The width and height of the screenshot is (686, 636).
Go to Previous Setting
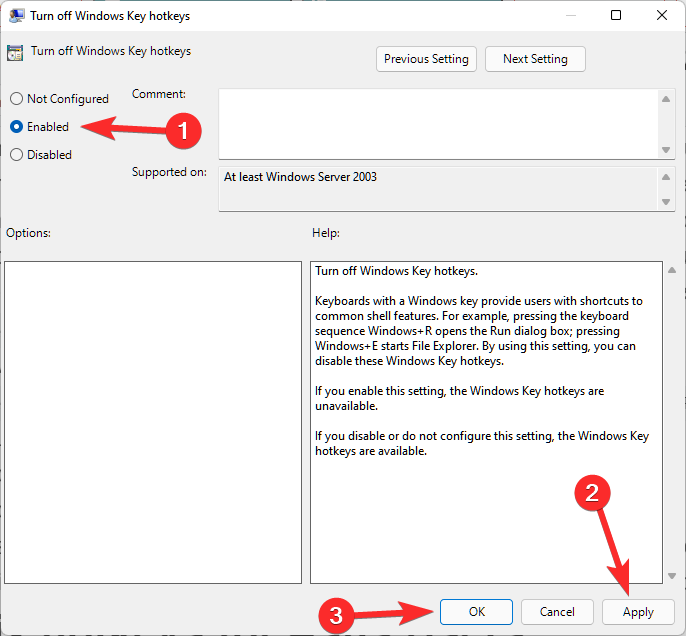click(x=426, y=59)
